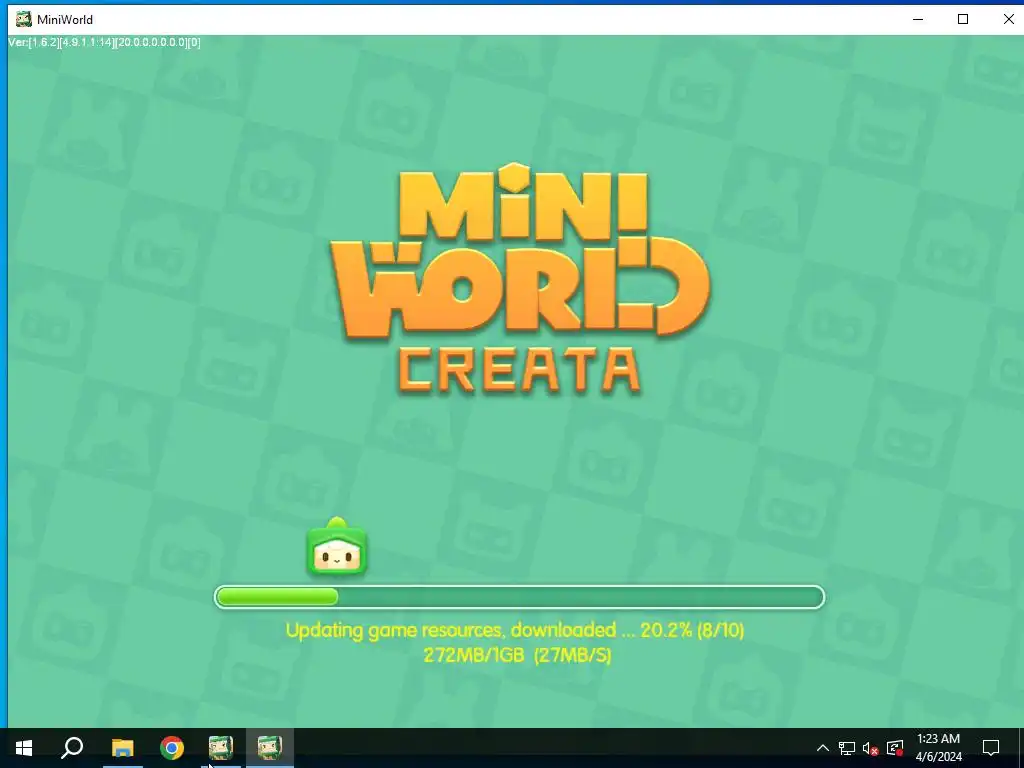Open File Explorer from the taskbar
1024x768 pixels.
tap(122, 748)
